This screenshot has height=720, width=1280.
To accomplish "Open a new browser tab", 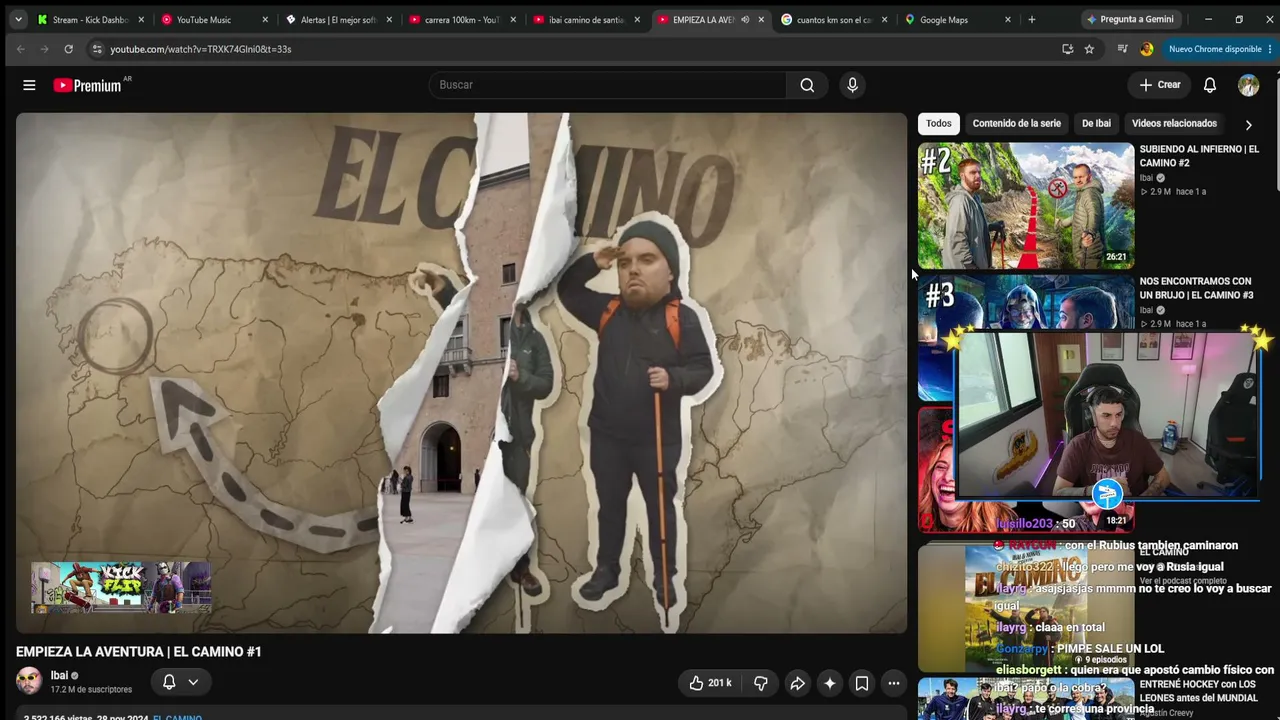I will click(1032, 19).
